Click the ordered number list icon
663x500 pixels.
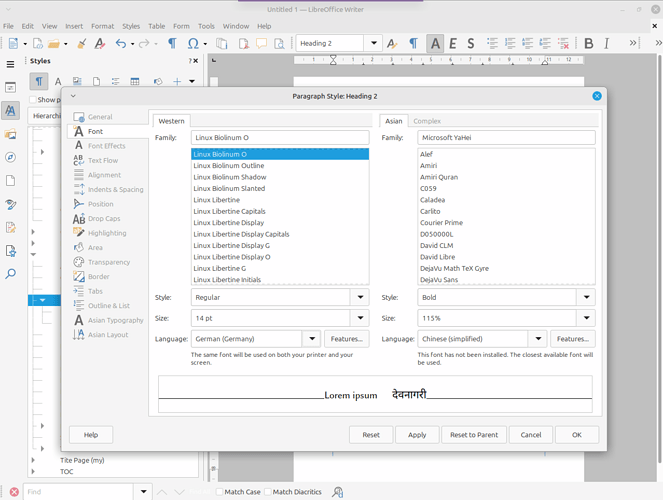tap(510, 43)
